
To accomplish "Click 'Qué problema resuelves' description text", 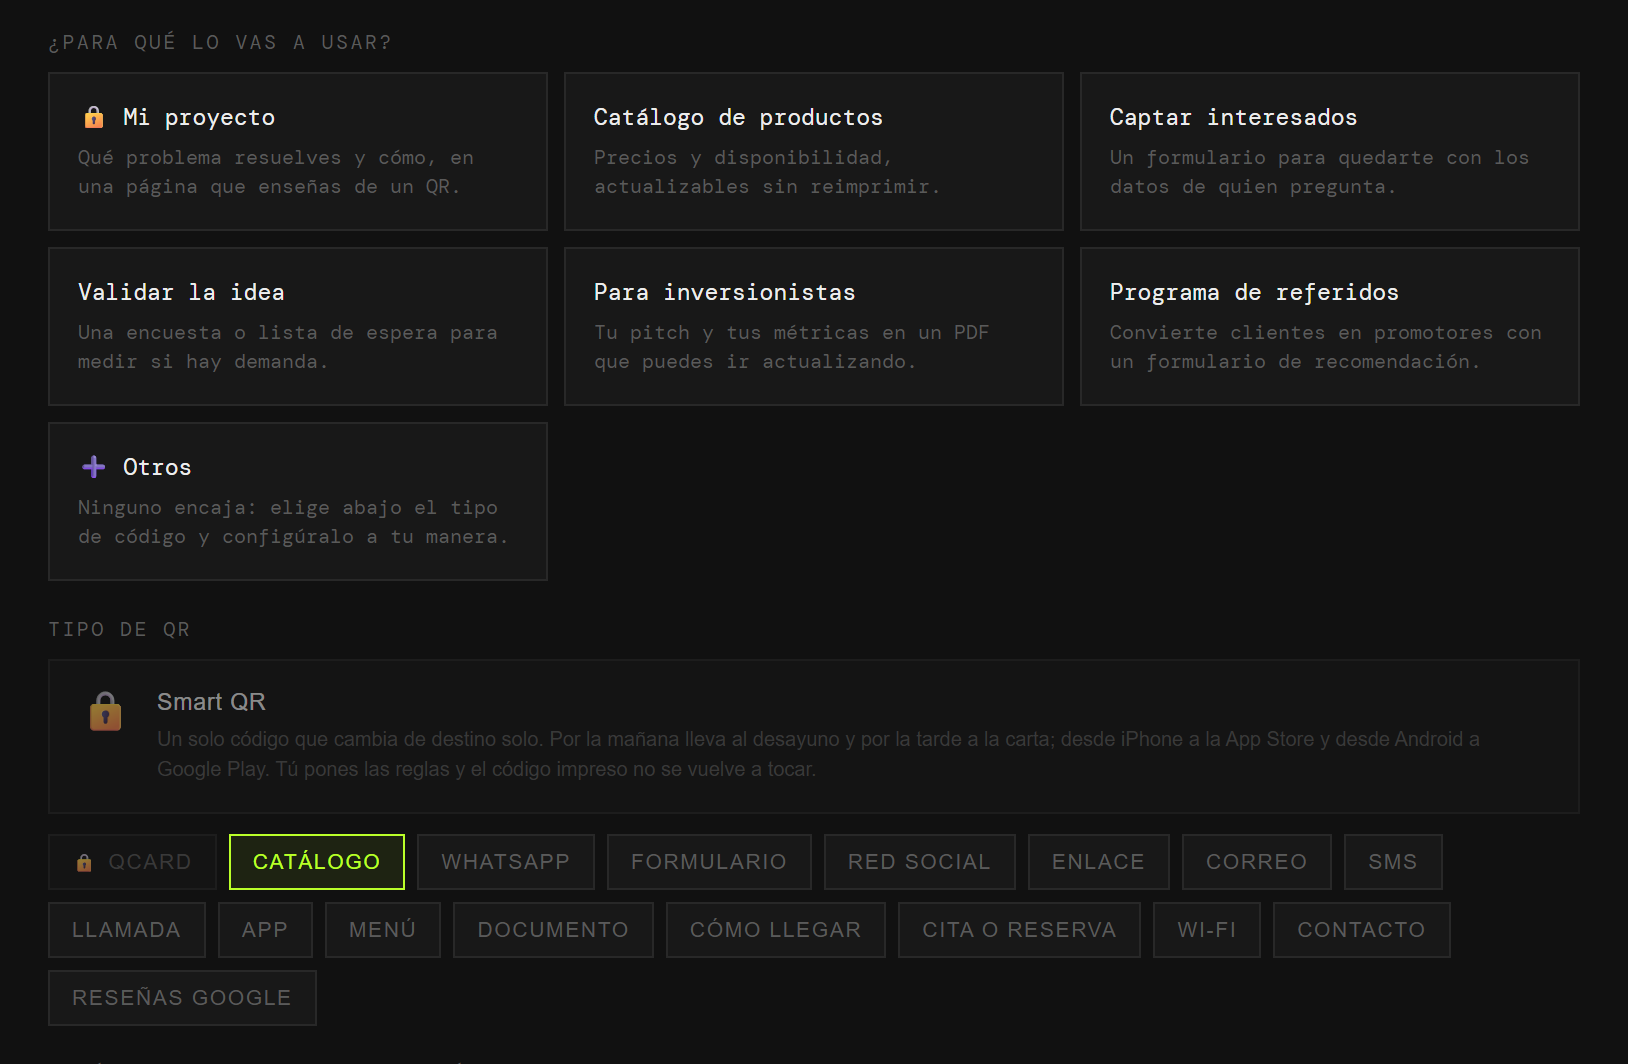I will (276, 172).
